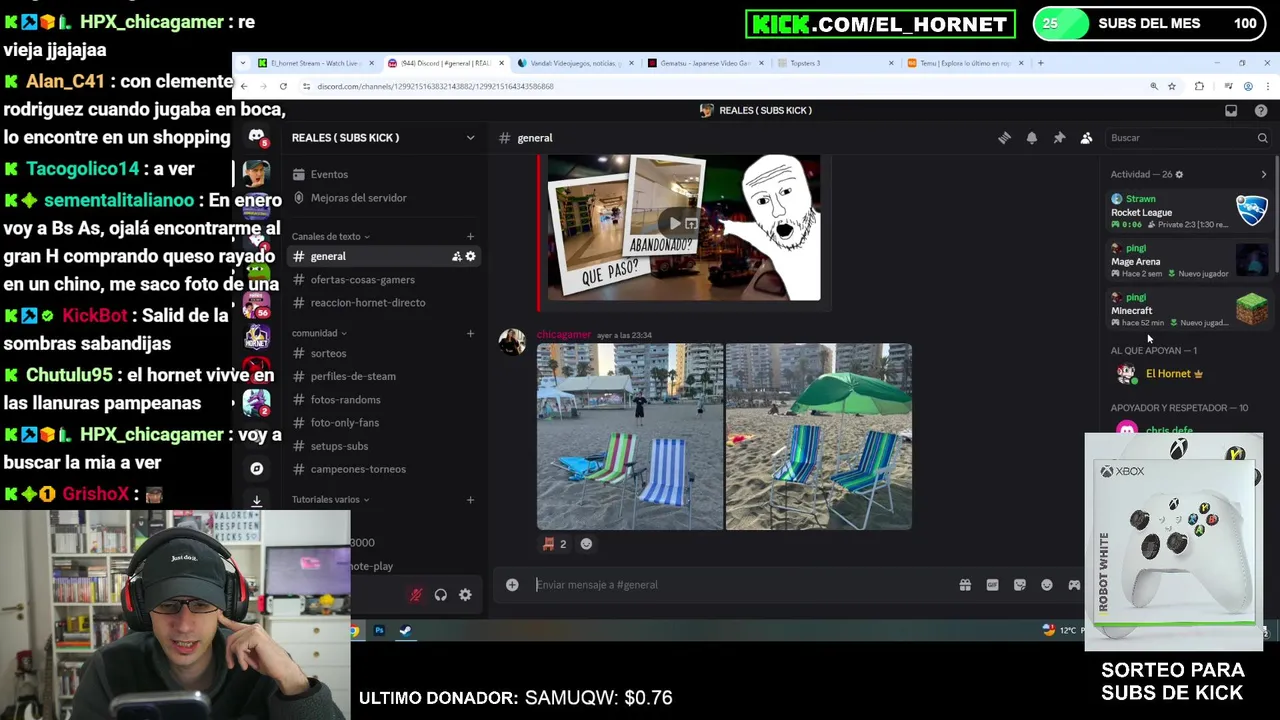Open the emoji picker in message bar
The width and height of the screenshot is (1280, 720).
[x=1047, y=585]
